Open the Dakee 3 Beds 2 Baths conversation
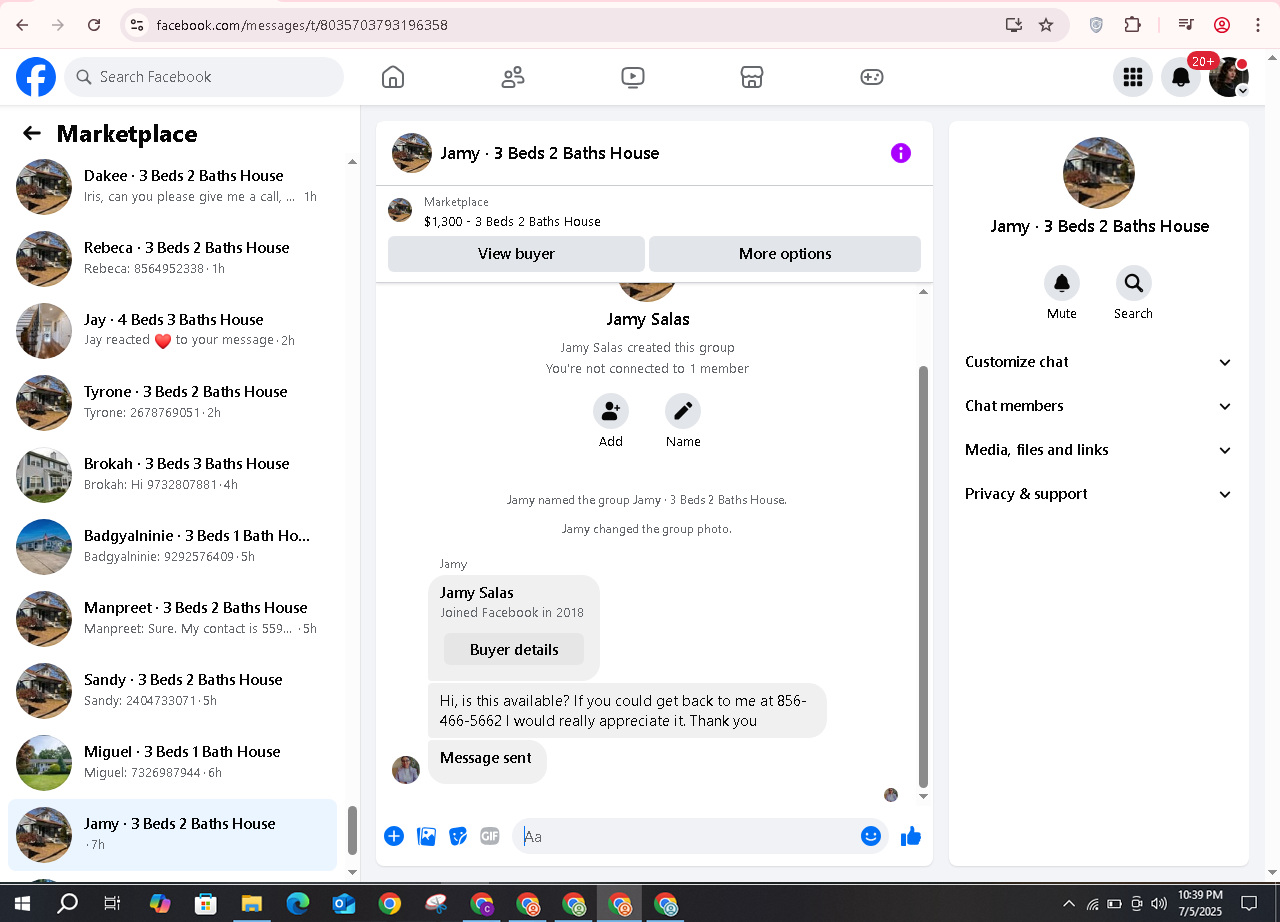Image resolution: width=1280 pixels, height=922 pixels. tap(173, 187)
